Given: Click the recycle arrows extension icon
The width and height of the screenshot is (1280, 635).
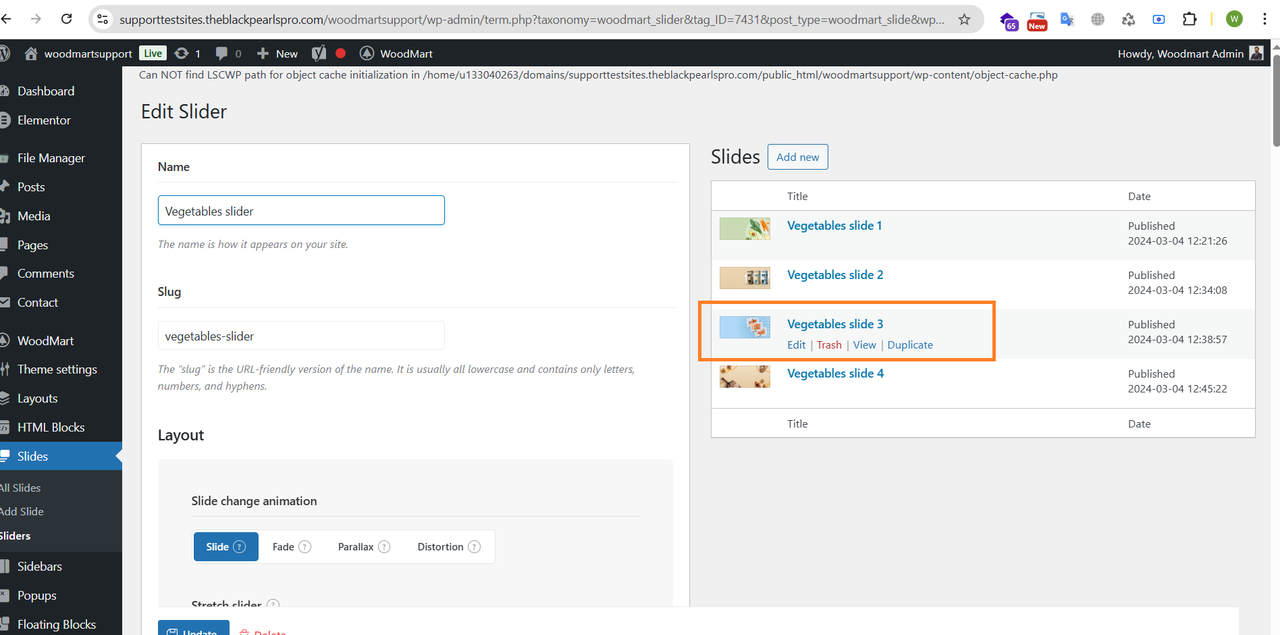Looking at the screenshot, I should click(1129, 19).
